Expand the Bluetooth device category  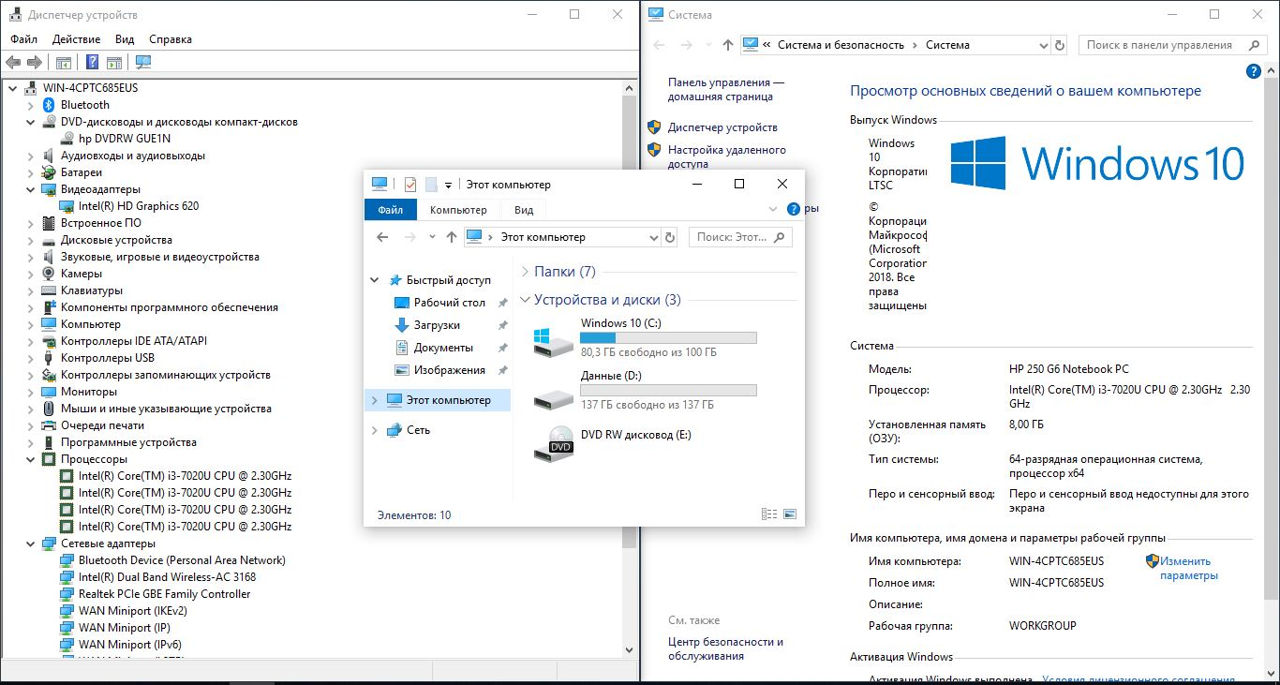coord(30,105)
